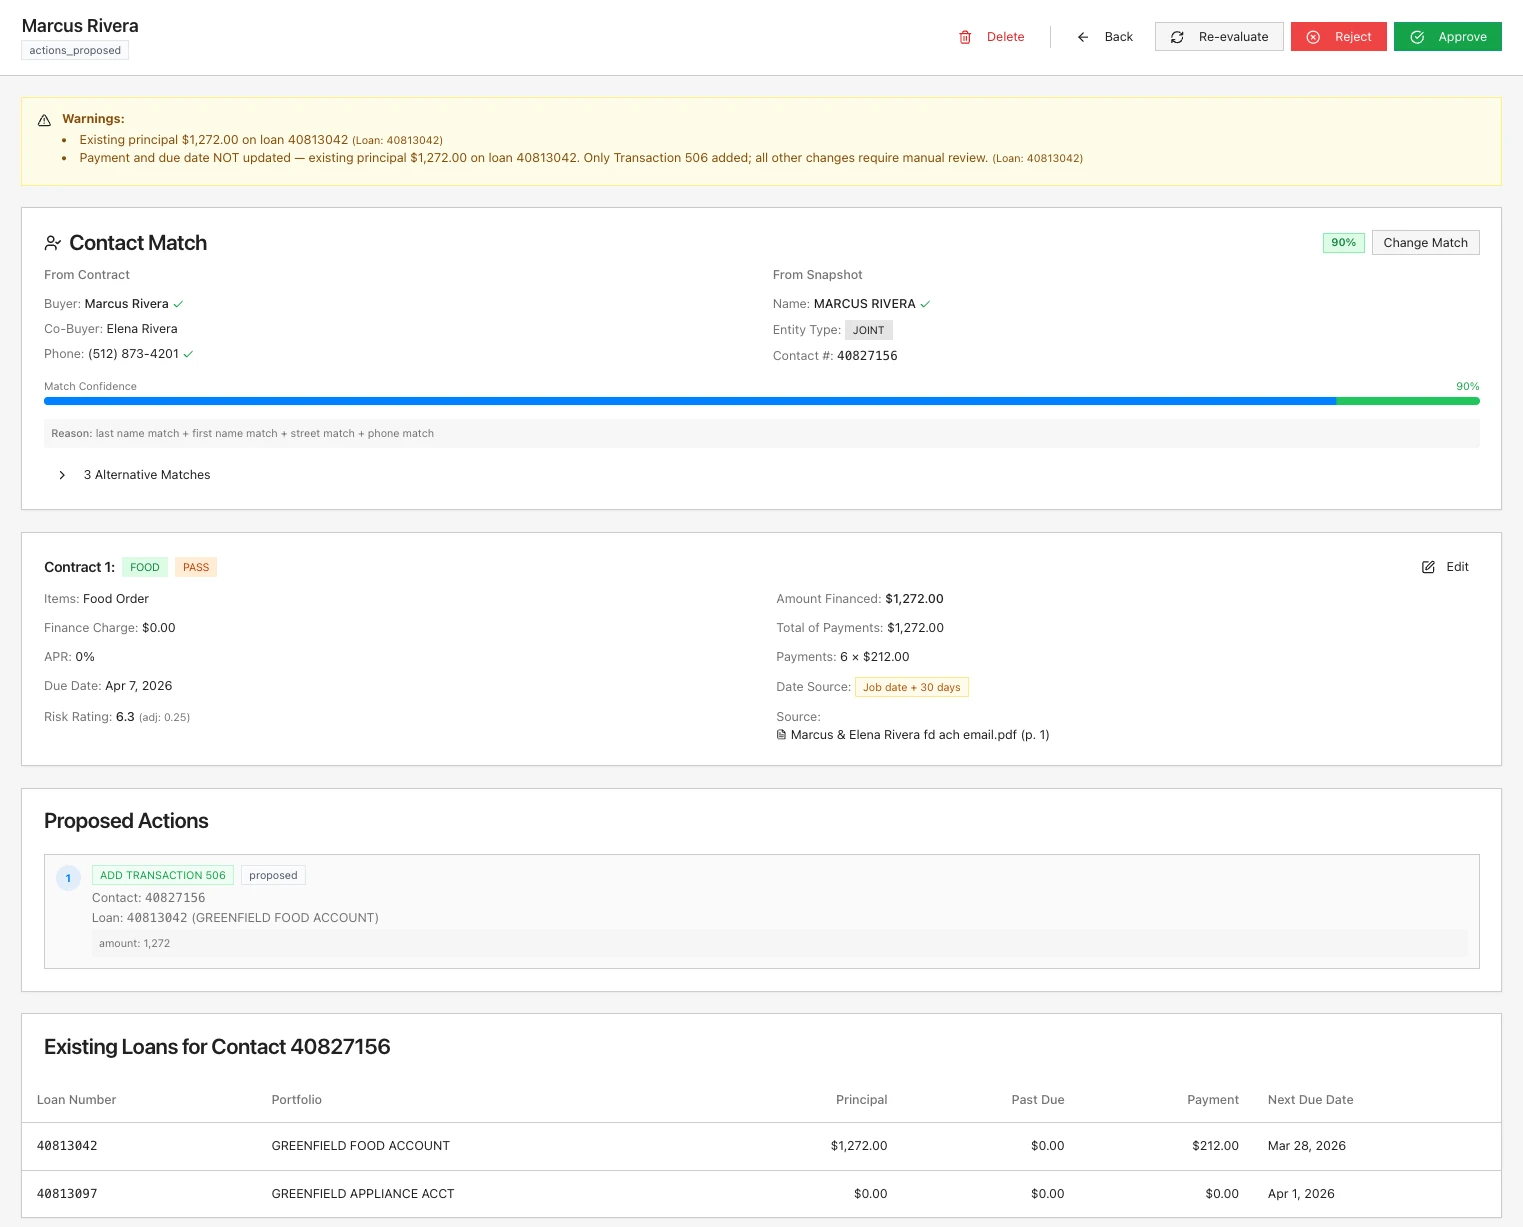
Task: Click the Job date + 30 days badge
Action: [x=911, y=687]
